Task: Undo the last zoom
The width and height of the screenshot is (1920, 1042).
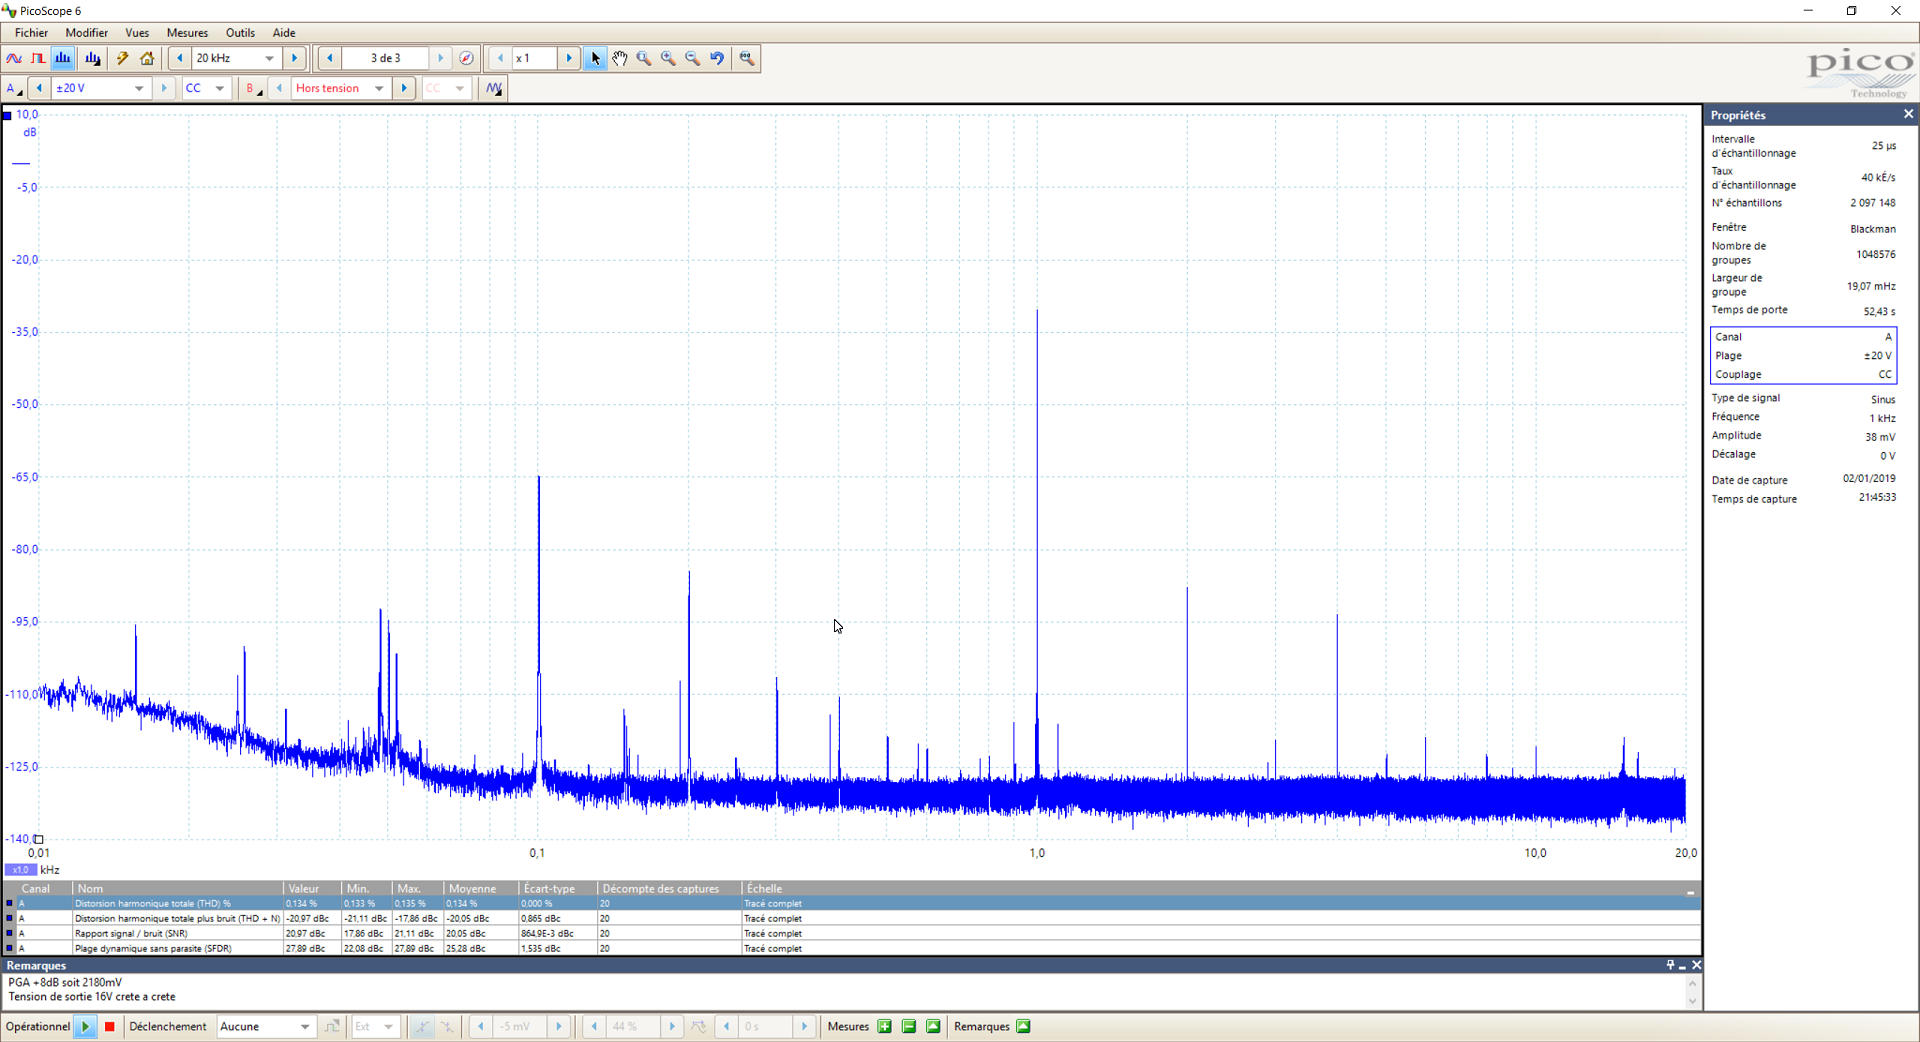Action: point(717,58)
